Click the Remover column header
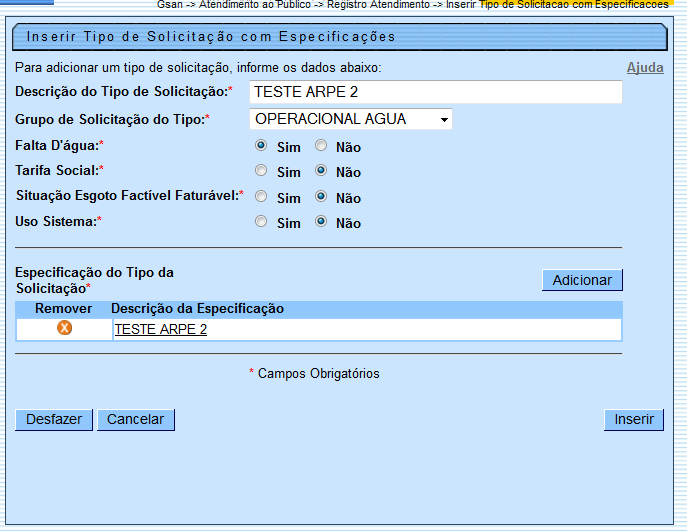Viewport: 687px width, 532px height. [64, 309]
